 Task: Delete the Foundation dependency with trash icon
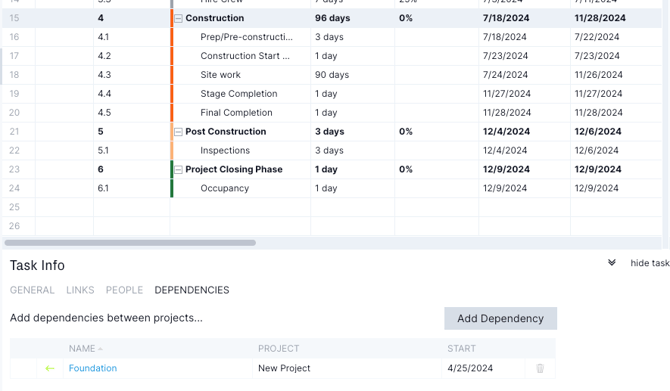[540, 368]
